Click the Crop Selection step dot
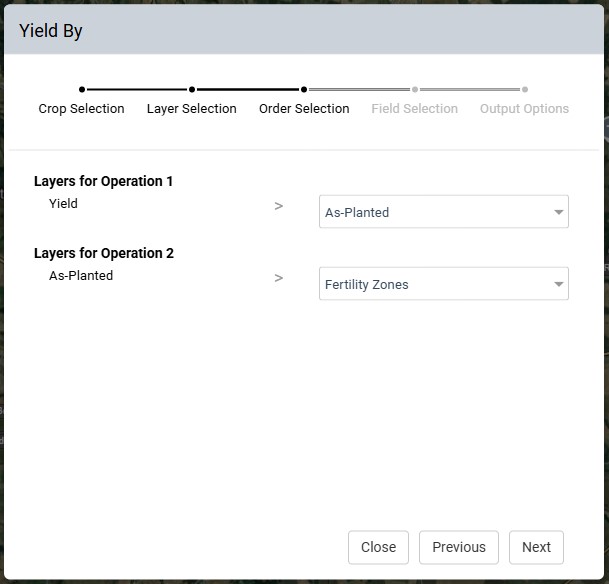Viewport: 609px width, 584px height. click(82, 90)
